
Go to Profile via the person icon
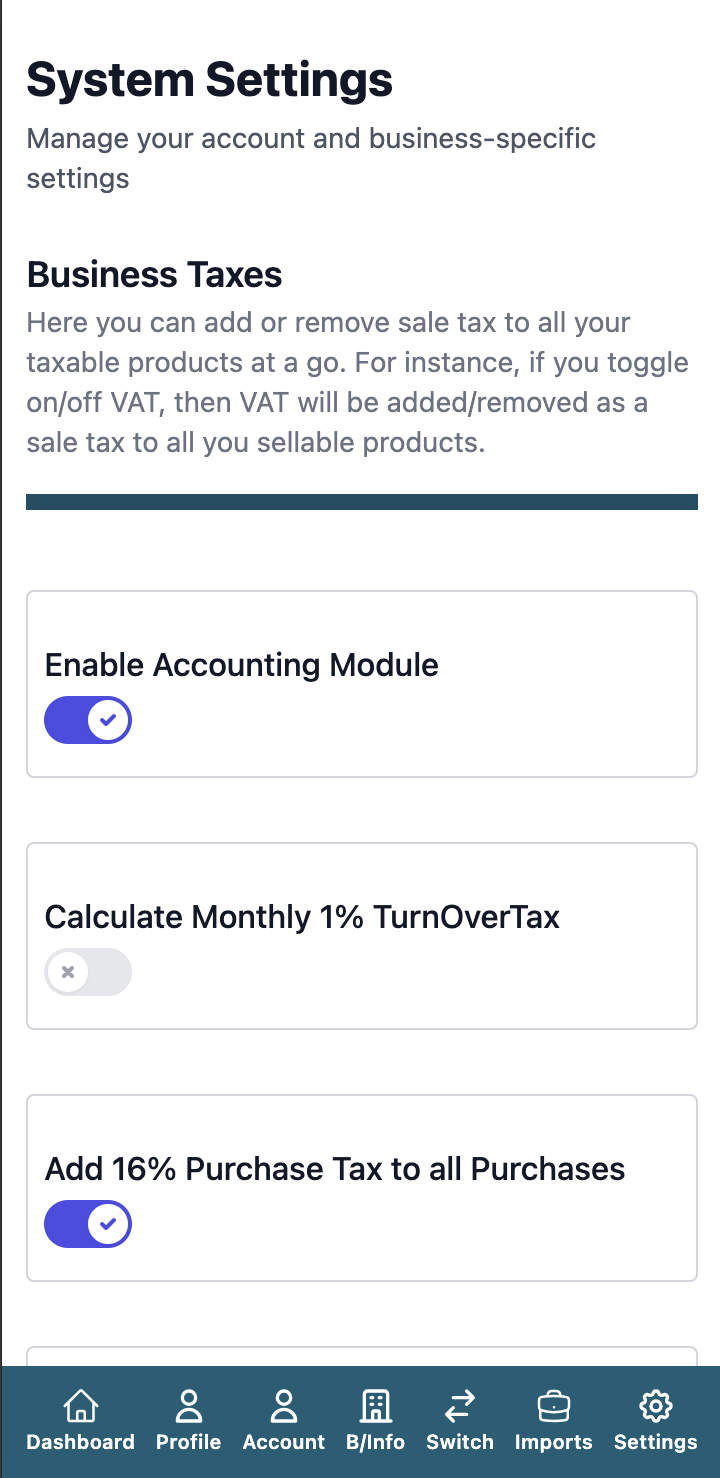click(188, 1407)
